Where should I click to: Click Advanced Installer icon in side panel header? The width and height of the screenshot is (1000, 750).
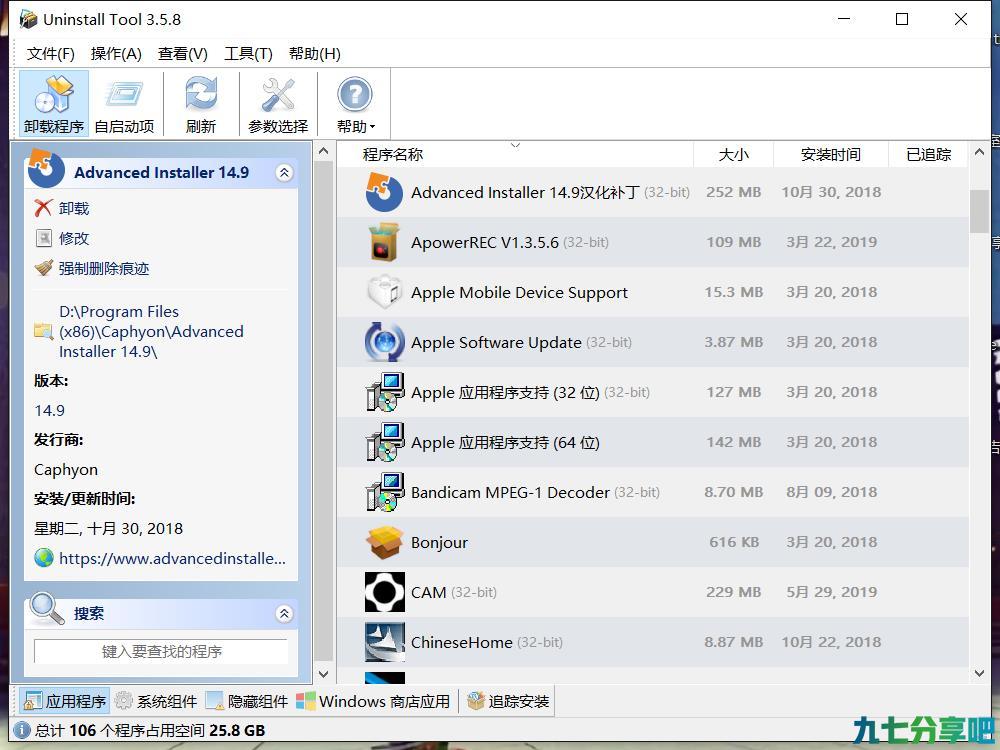[x=46, y=168]
